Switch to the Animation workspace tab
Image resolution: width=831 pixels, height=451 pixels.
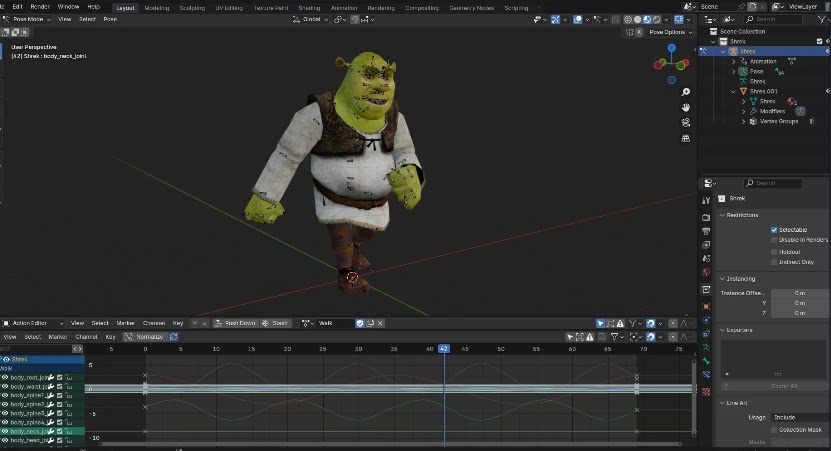coord(343,8)
